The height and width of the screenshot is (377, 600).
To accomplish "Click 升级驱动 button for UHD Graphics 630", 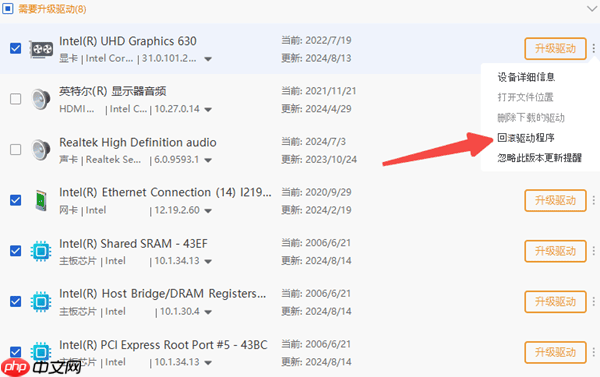I will click(555, 49).
